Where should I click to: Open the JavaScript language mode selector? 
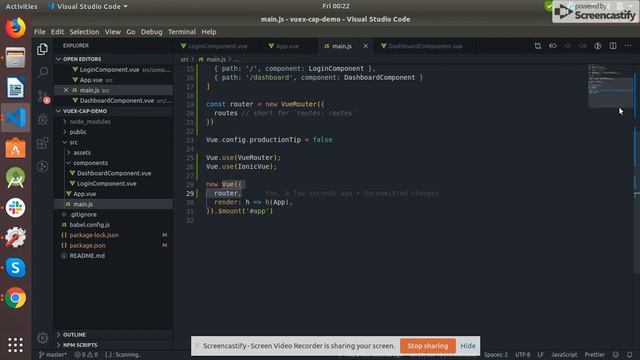click(564, 355)
